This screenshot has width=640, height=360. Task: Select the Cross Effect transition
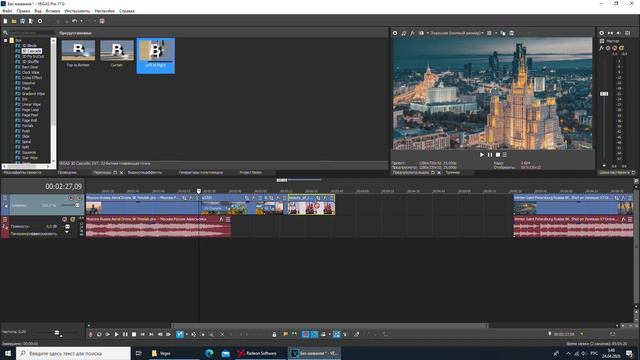tap(32, 78)
